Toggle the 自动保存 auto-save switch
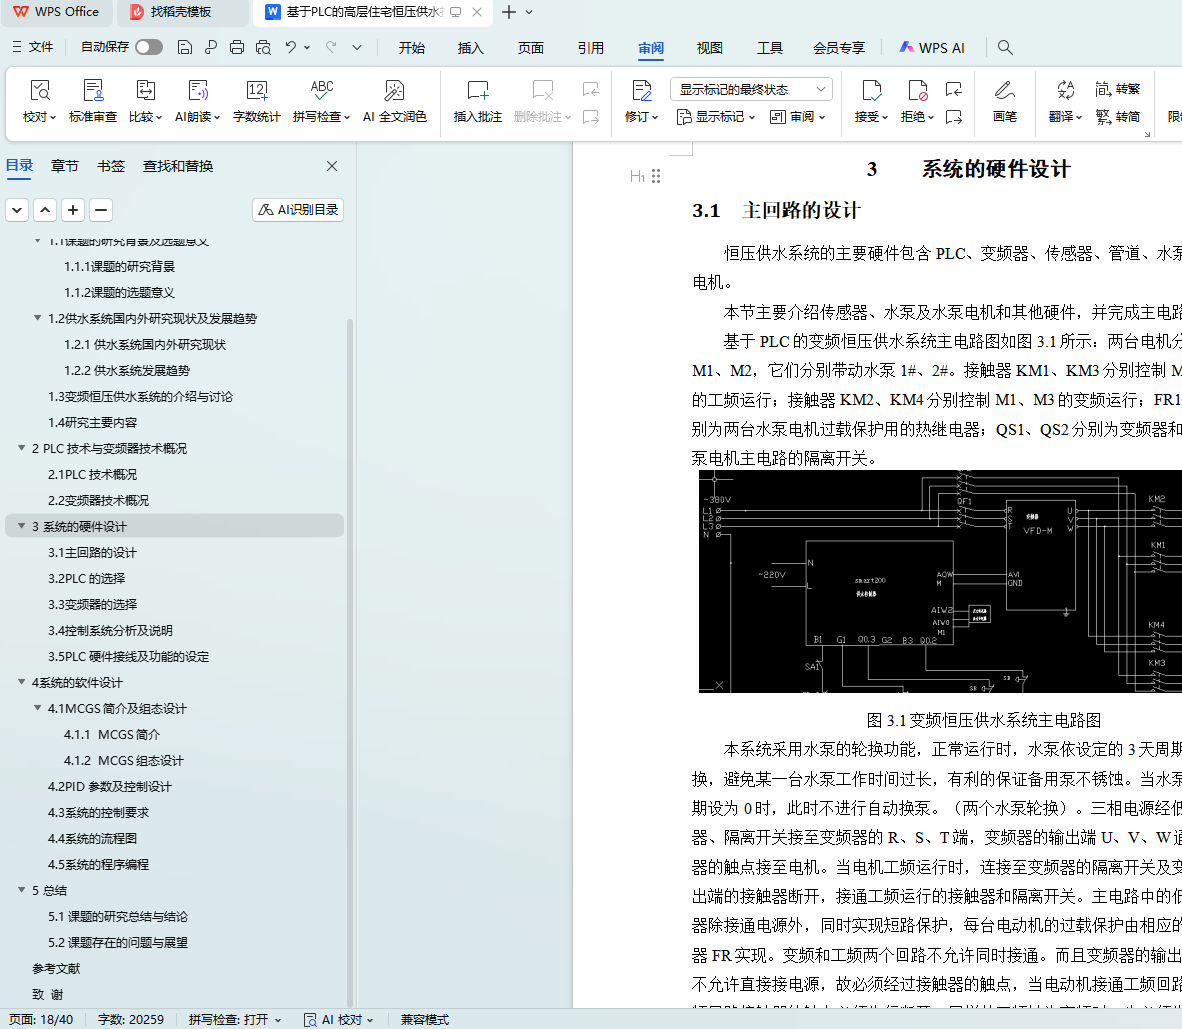The image size is (1182, 1029). click(x=149, y=47)
